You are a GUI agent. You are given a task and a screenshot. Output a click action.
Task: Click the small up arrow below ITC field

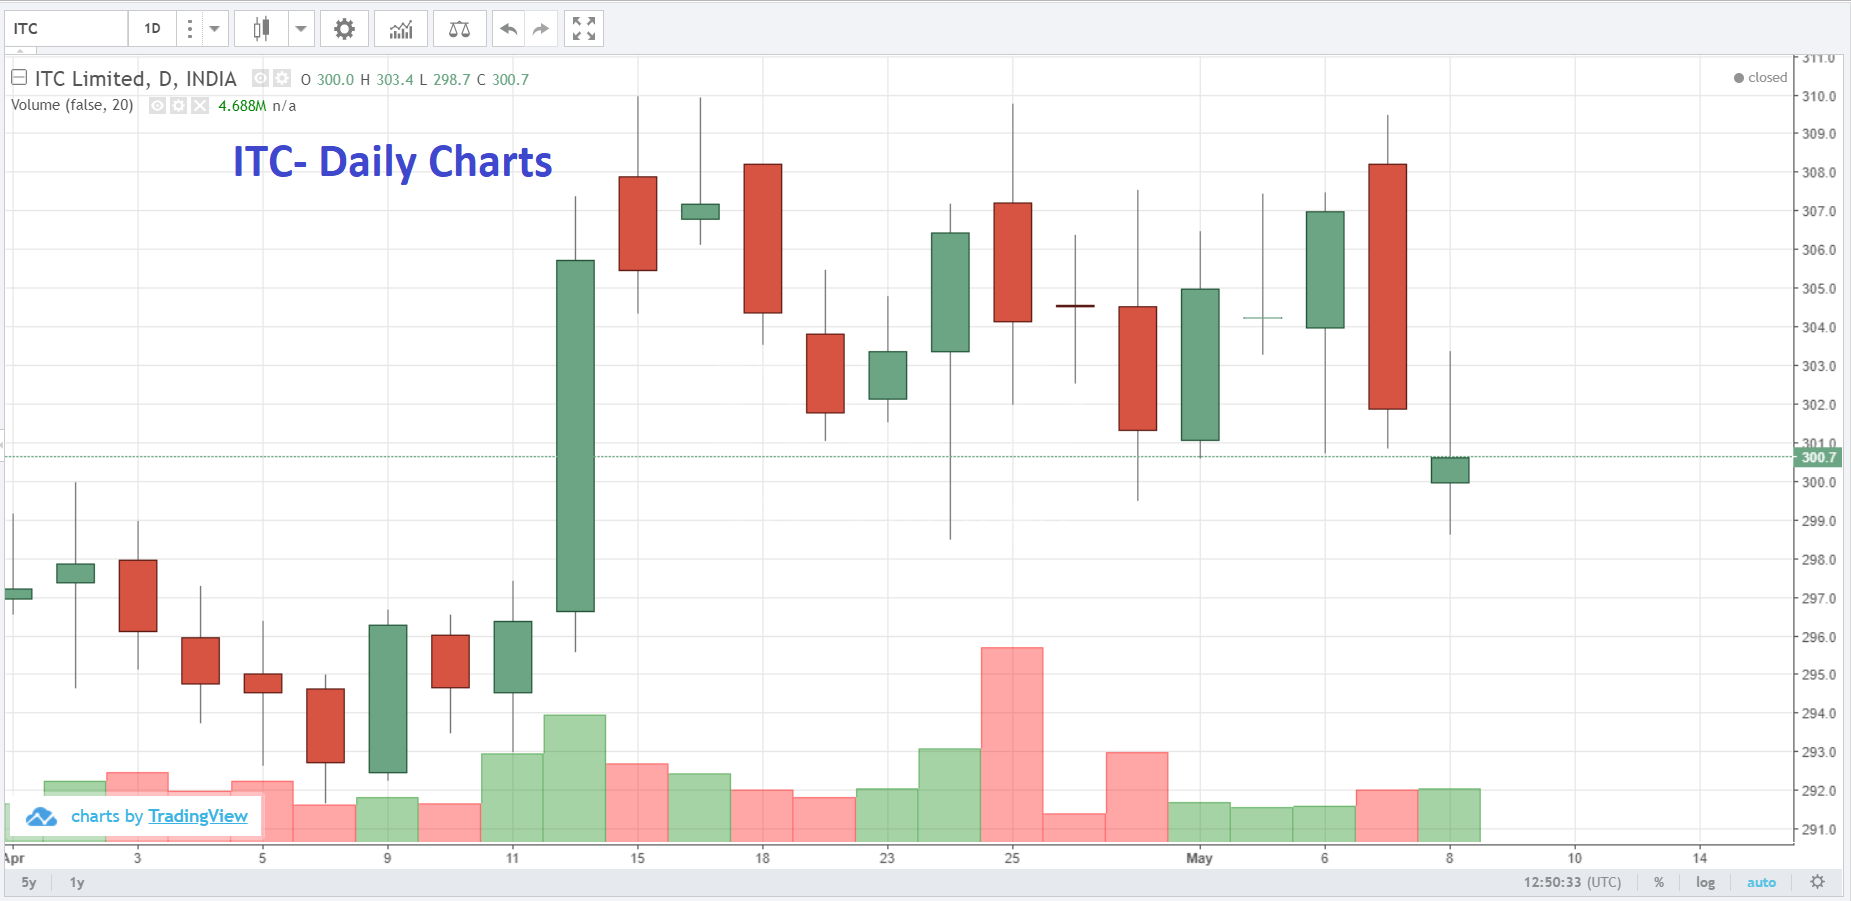coord(20,50)
